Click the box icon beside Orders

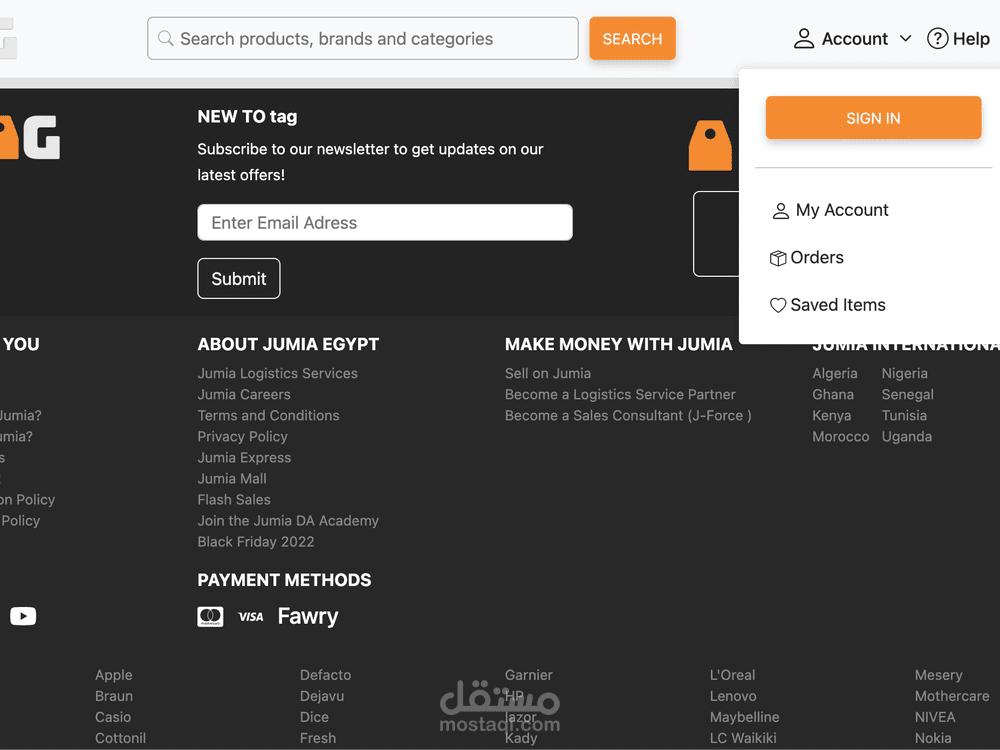point(778,258)
